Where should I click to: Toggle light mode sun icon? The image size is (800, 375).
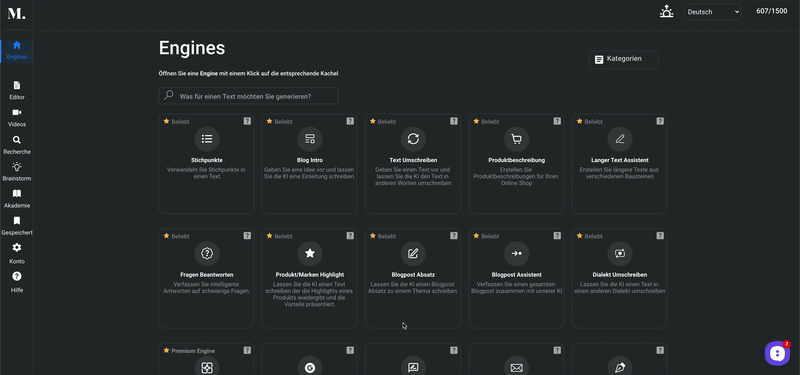click(x=666, y=11)
